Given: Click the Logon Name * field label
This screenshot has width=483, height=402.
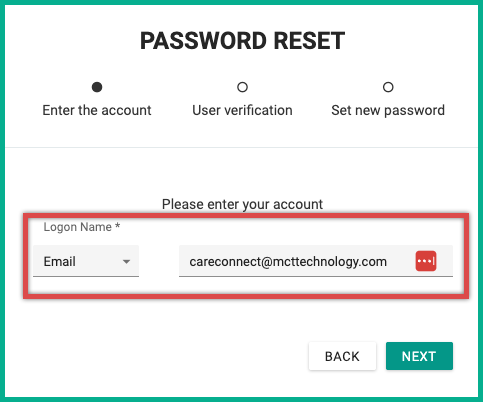Looking at the screenshot, I should pos(82,227).
